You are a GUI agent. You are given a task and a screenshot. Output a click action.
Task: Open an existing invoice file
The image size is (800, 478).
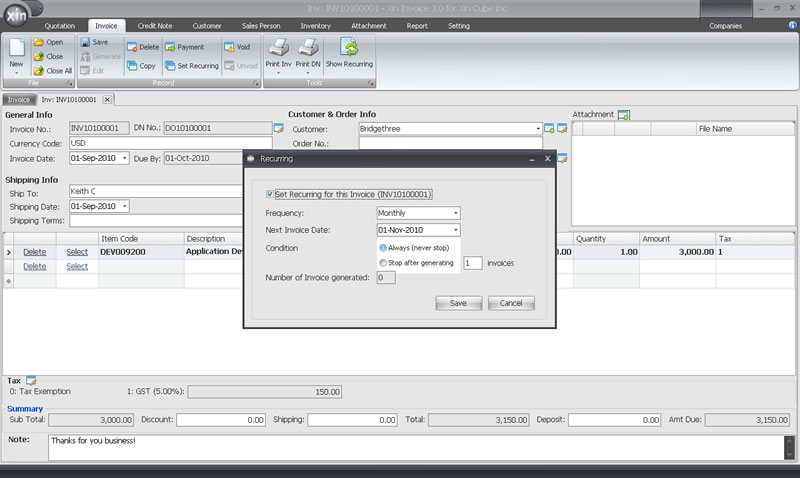pyautogui.click(x=48, y=42)
